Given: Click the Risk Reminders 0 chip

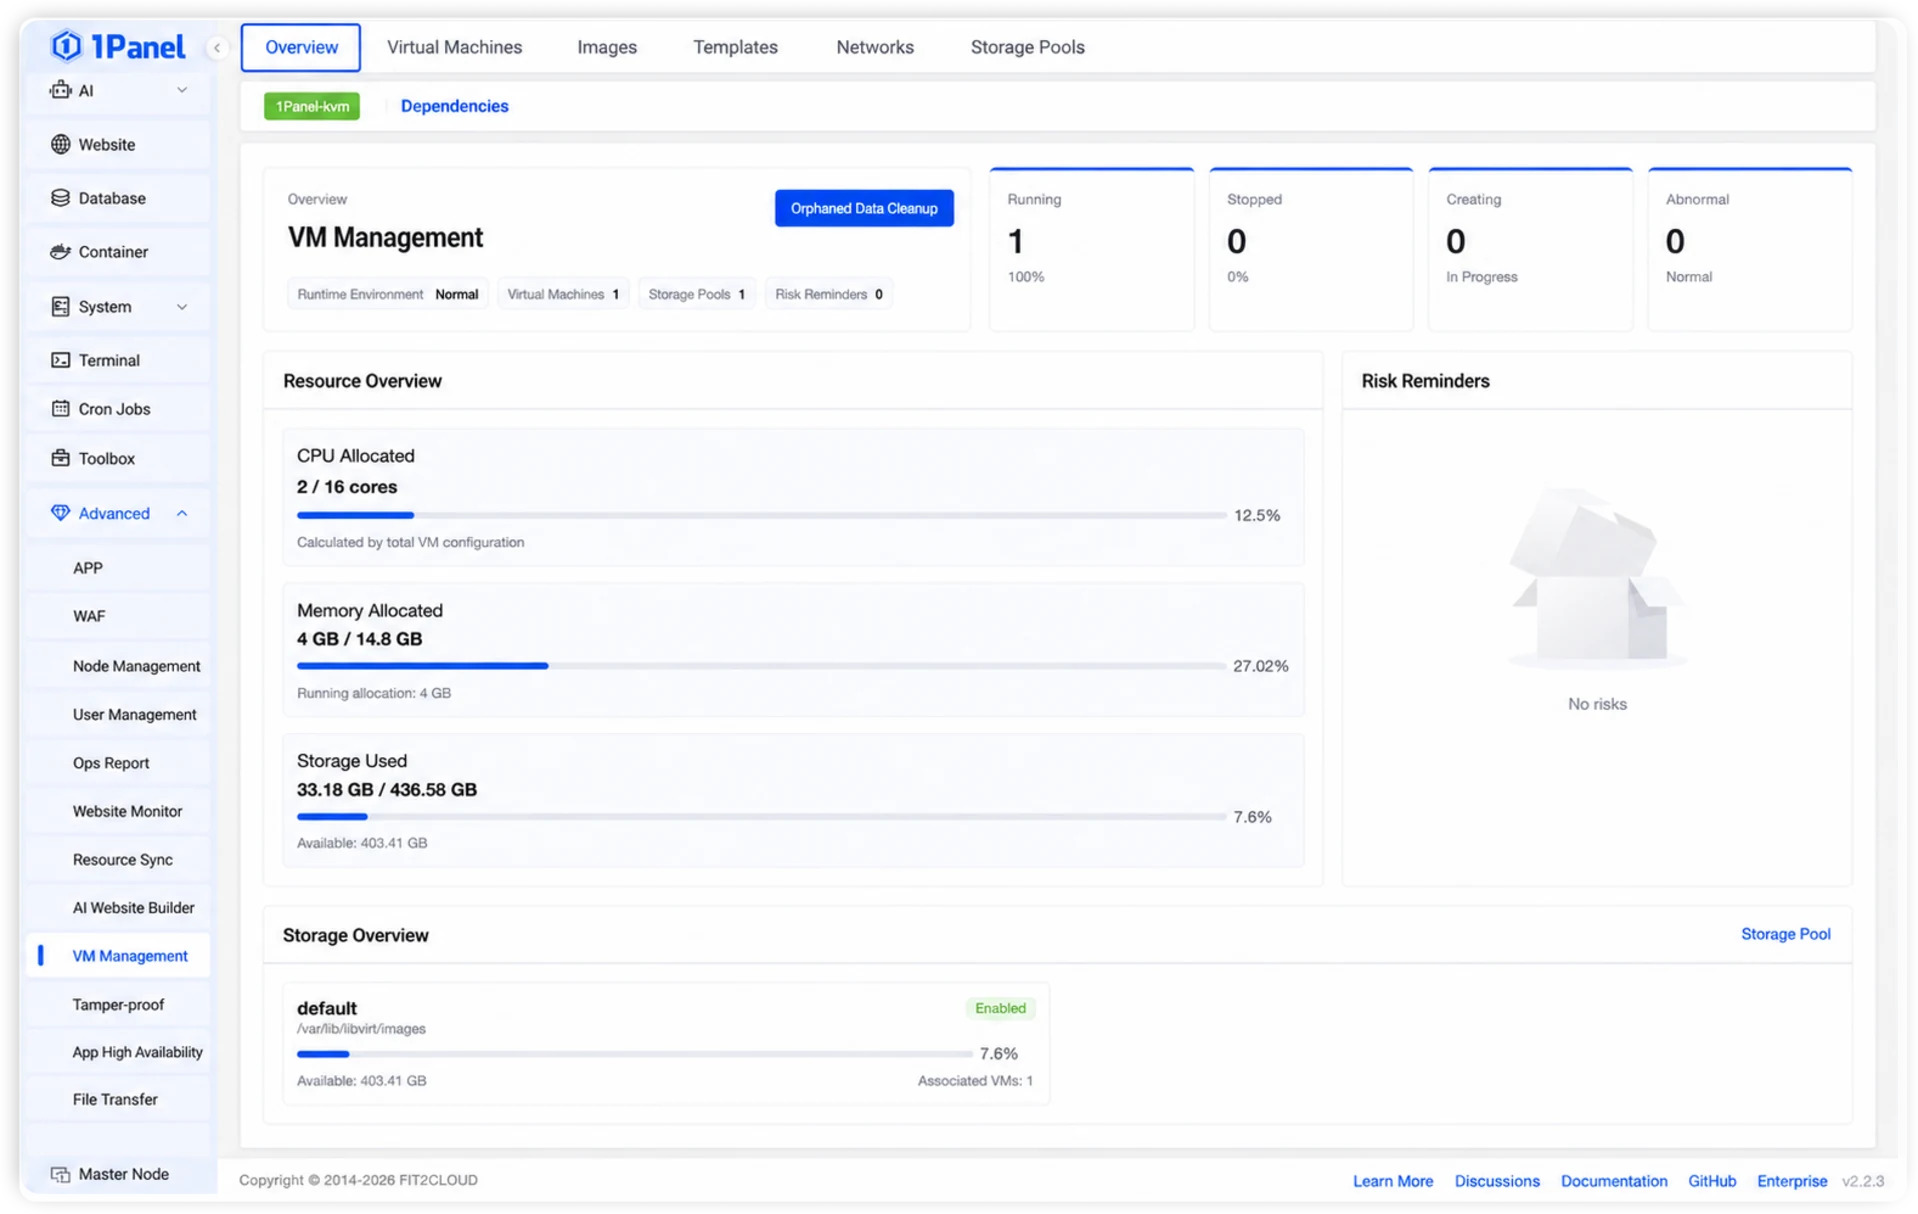Looking at the screenshot, I should point(829,294).
